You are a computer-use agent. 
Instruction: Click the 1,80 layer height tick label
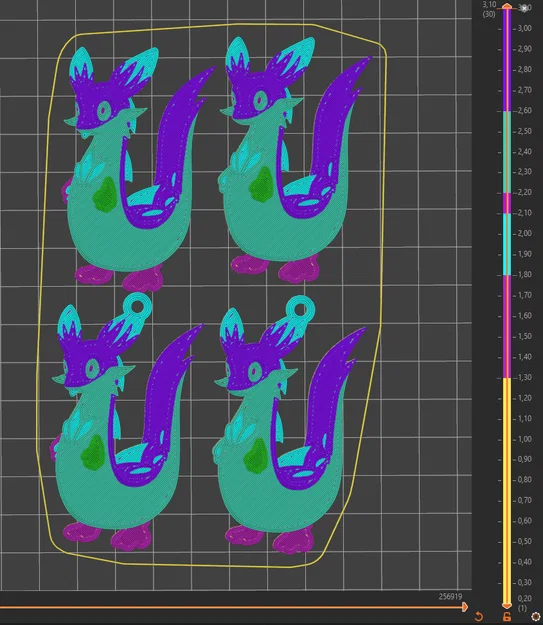524,274
